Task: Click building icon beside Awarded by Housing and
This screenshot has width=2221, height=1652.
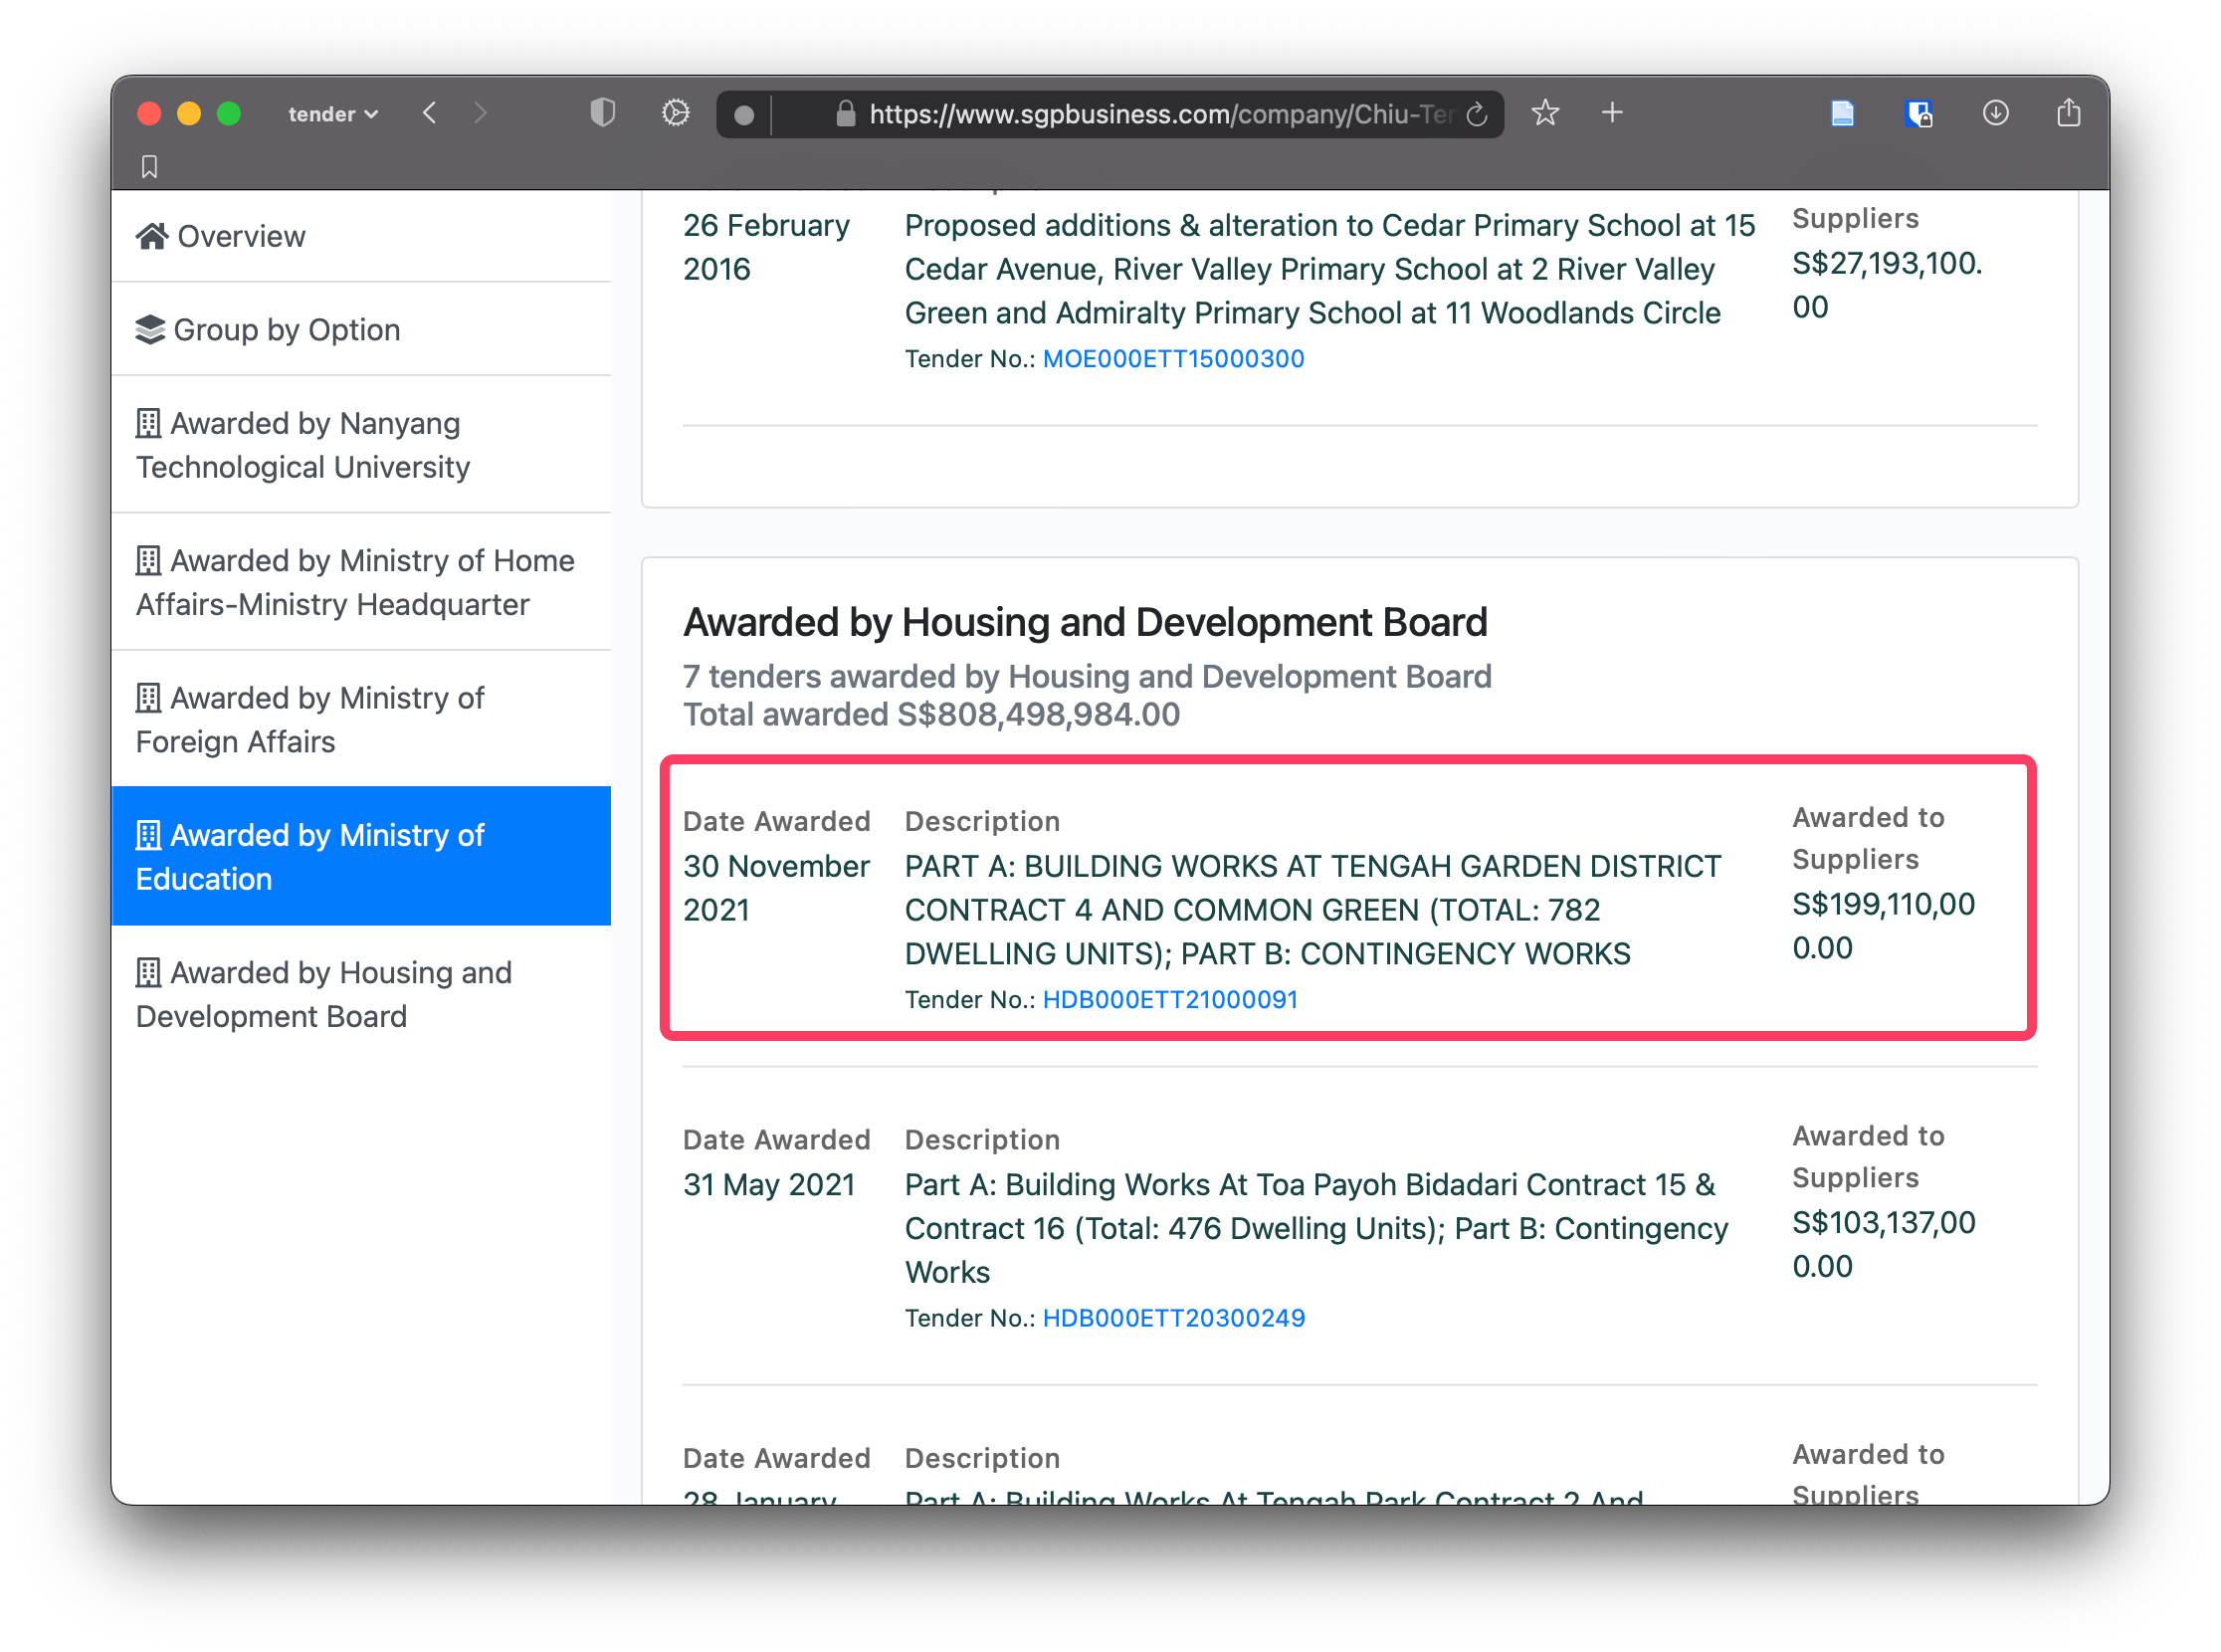Action: point(148,972)
